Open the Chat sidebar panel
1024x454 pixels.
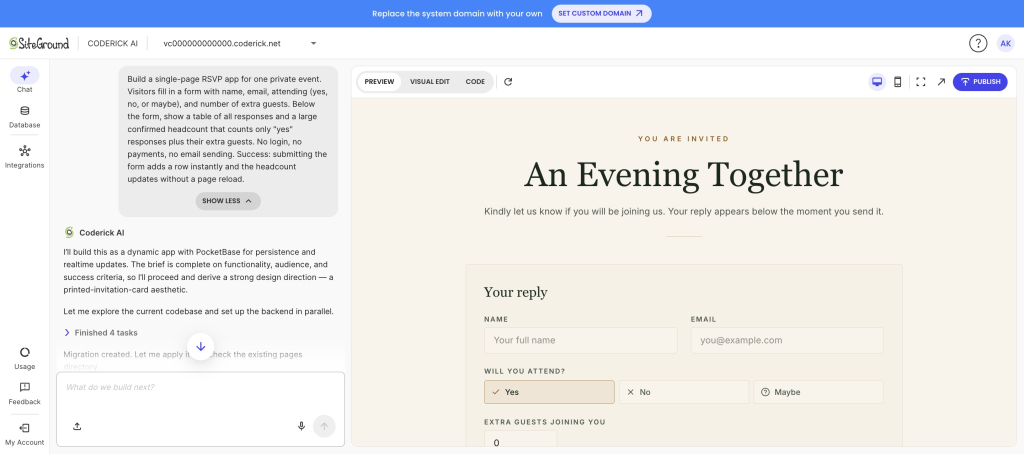click(24, 80)
